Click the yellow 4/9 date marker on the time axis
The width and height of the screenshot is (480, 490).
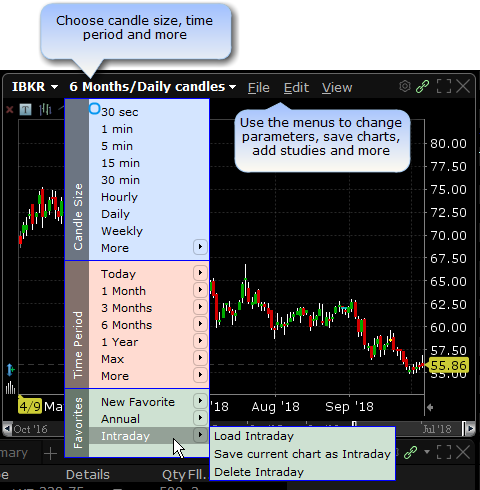pos(30,406)
